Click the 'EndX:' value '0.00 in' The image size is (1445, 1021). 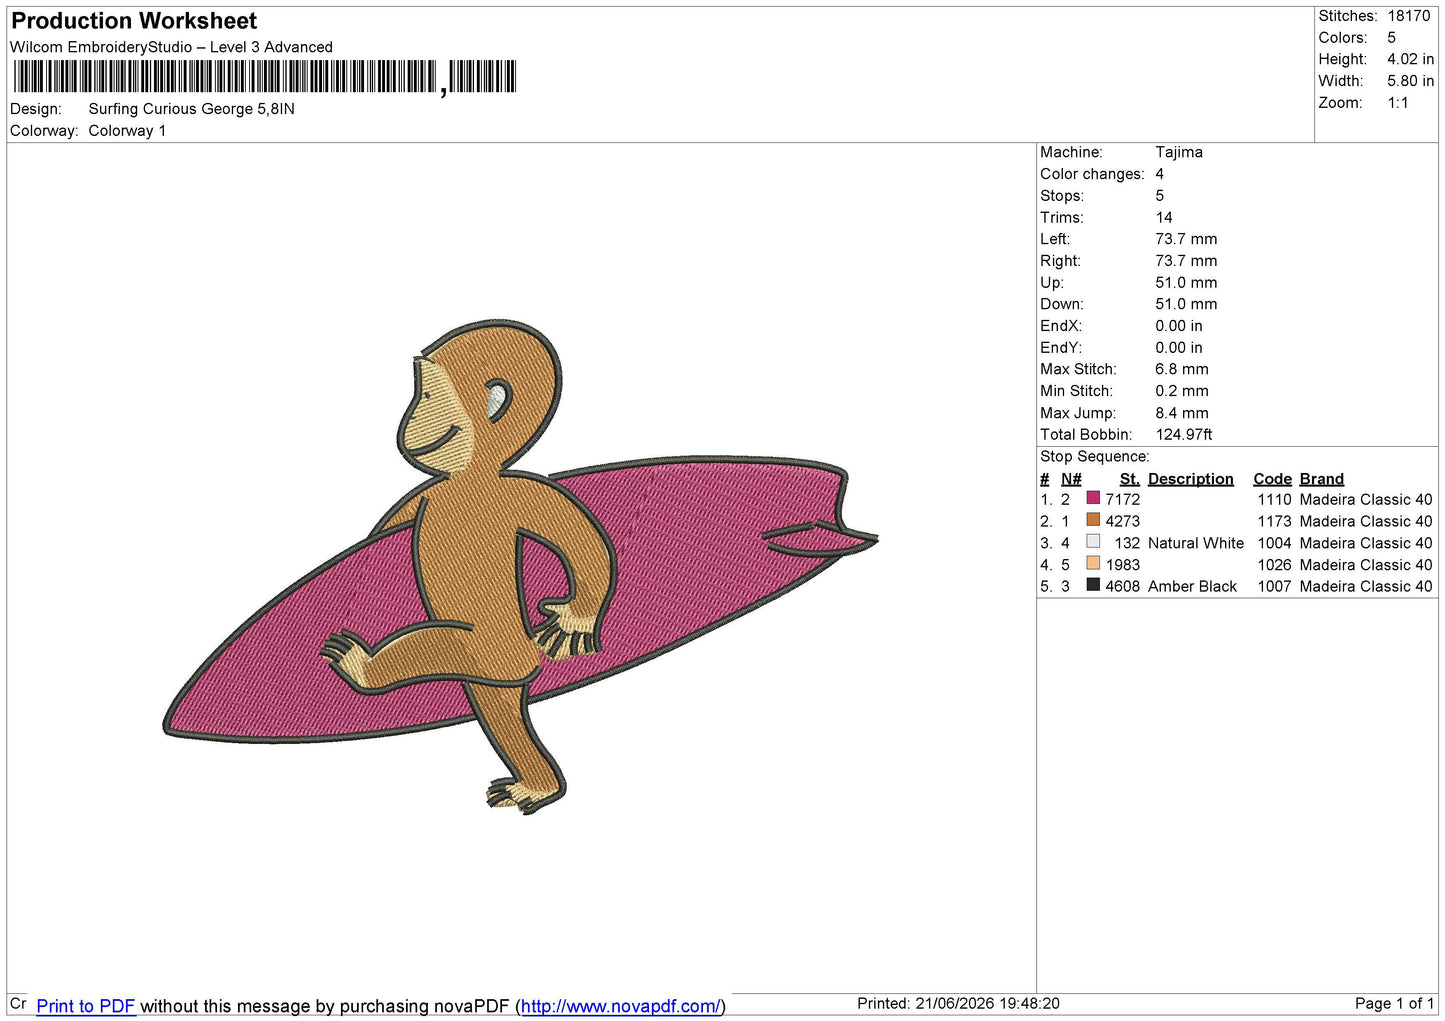click(x=1179, y=326)
